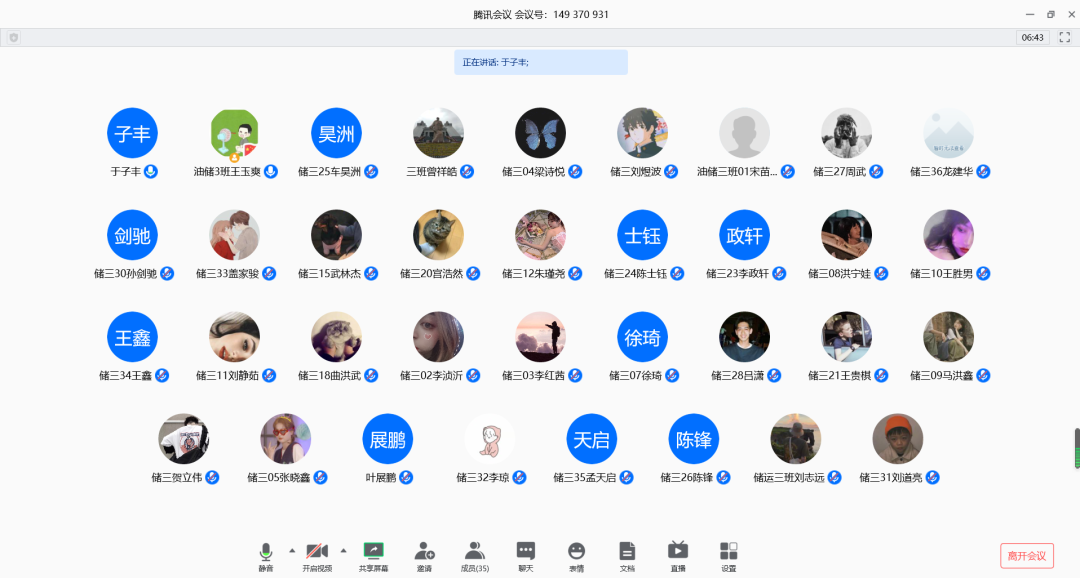The width and height of the screenshot is (1080, 578).
Task: Expand video options arrow beside 开启视频
Action: coord(343,550)
